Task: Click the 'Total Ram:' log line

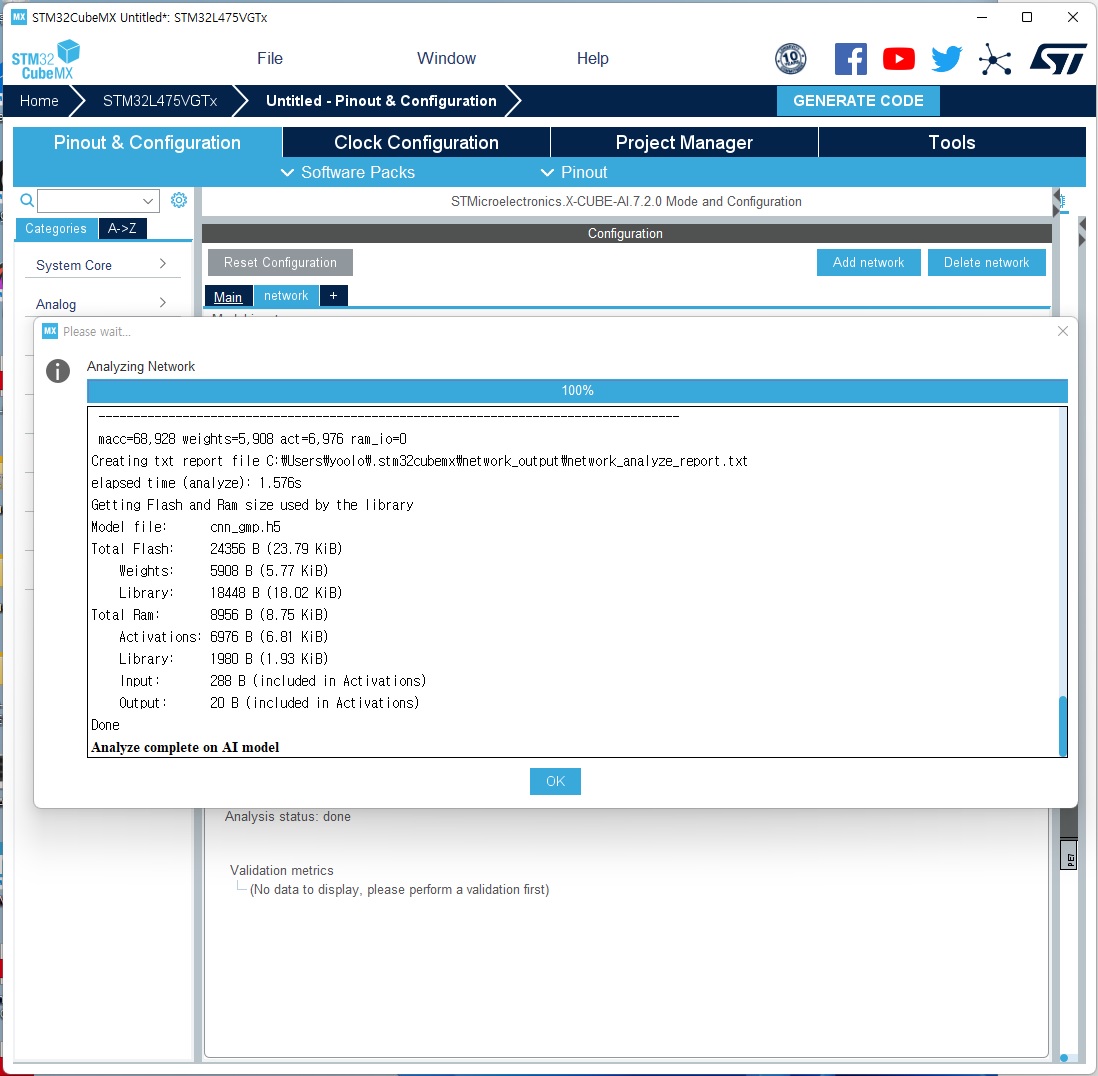Action: [209, 615]
